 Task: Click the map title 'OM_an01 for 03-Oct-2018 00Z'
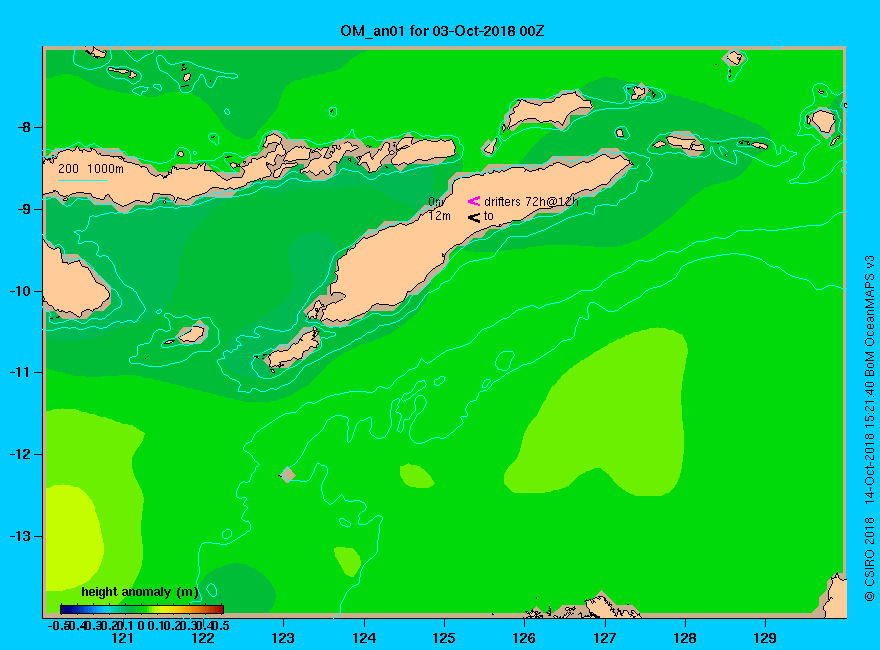[442, 31]
